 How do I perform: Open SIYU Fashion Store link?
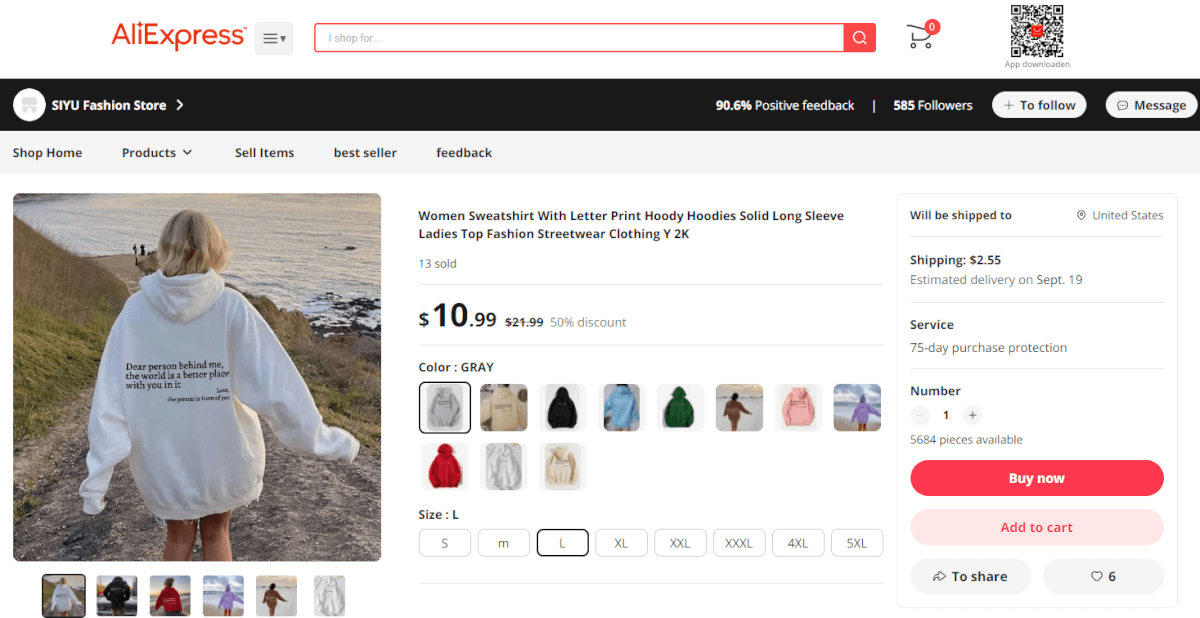pos(118,105)
